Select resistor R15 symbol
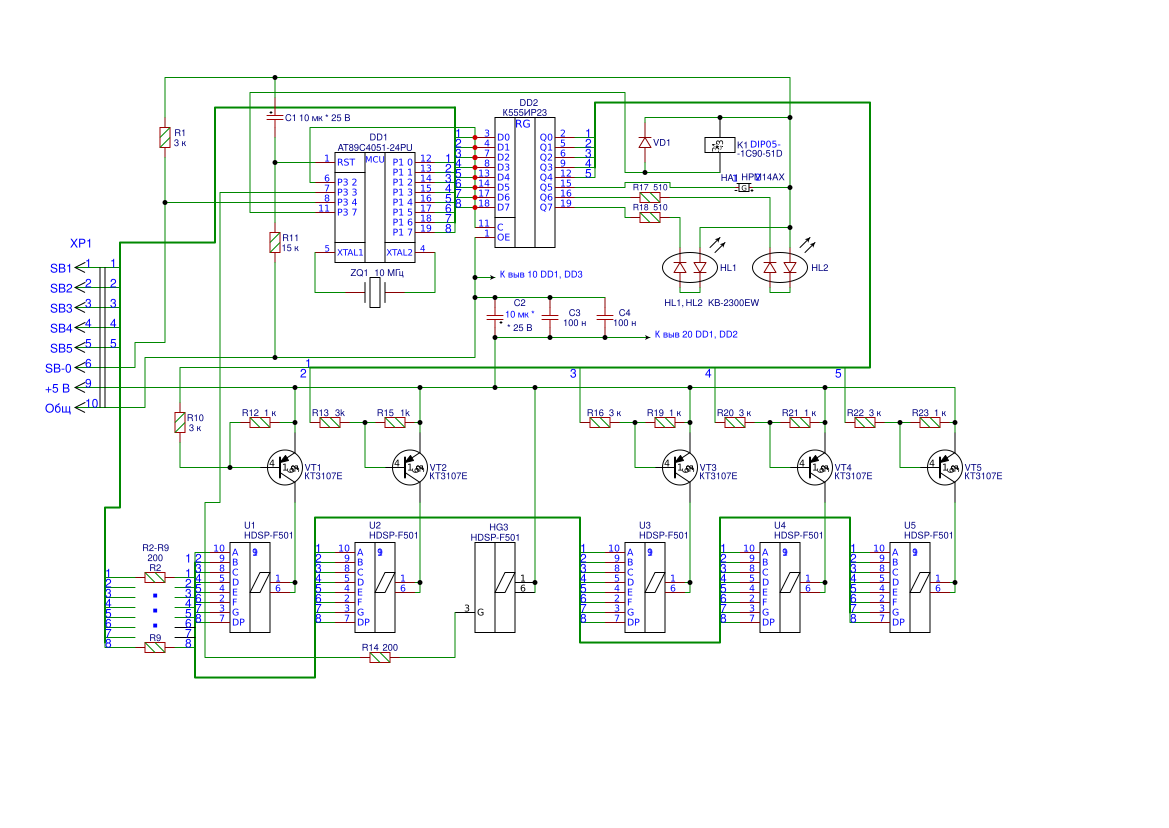The image size is (1169, 828). click(395, 423)
